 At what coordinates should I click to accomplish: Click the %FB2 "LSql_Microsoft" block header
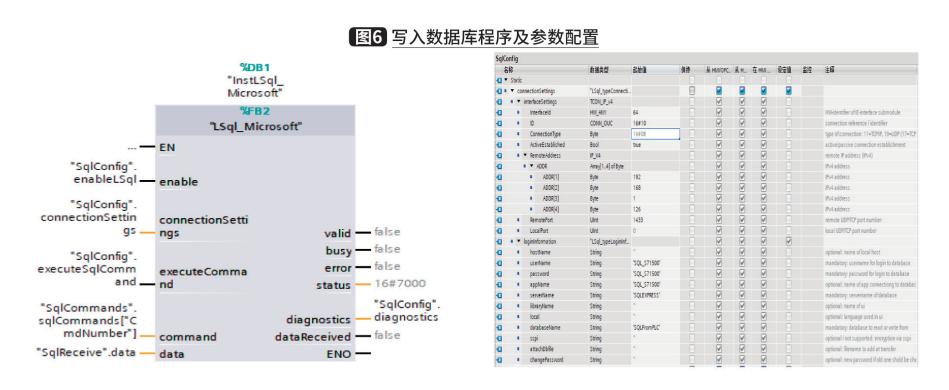click(x=255, y=120)
